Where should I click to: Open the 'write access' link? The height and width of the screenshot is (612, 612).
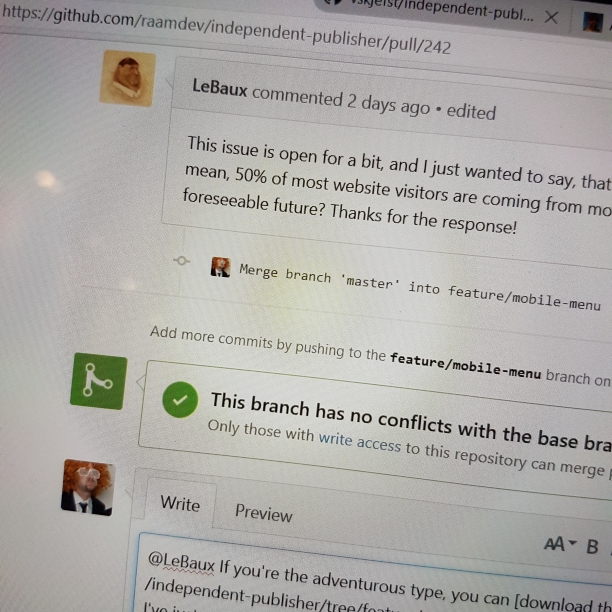tap(359, 442)
